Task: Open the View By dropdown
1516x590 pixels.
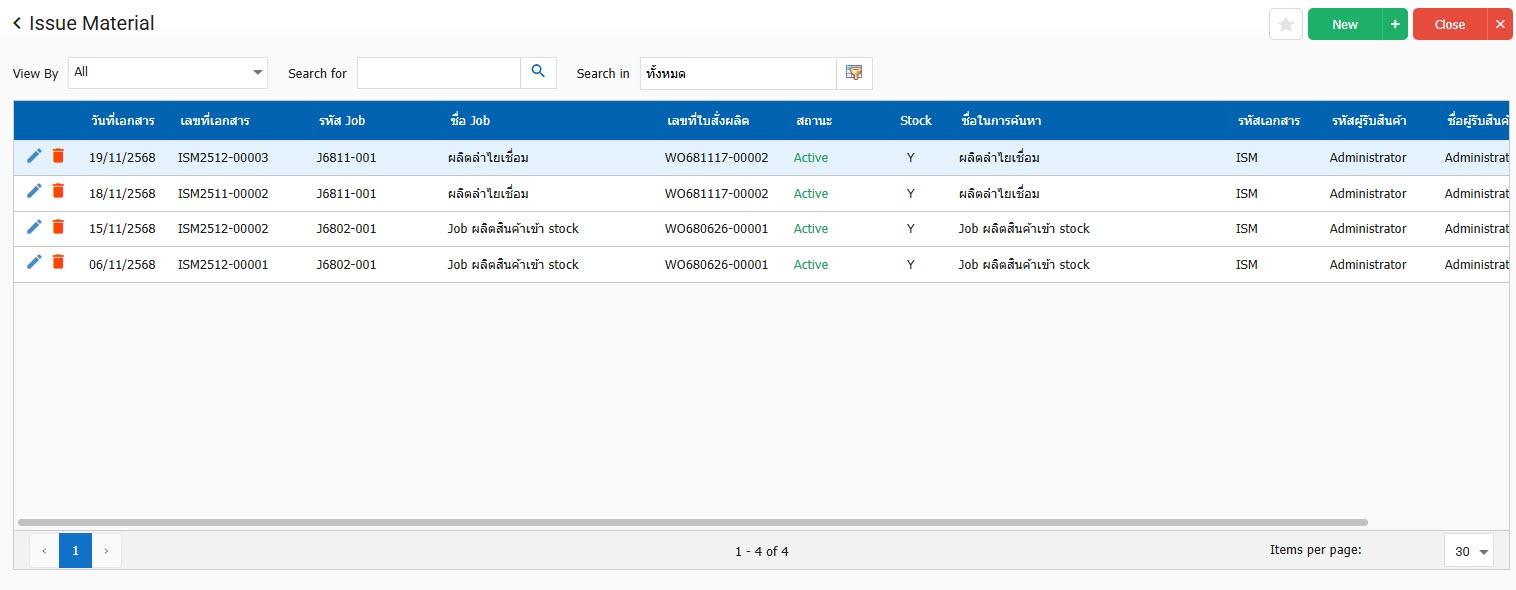Action: pyautogui.click(x=168, y=72)
